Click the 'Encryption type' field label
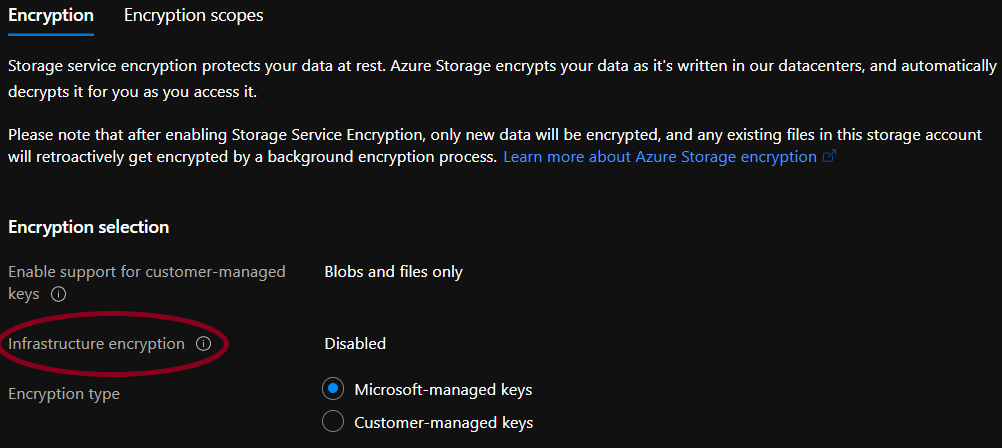Image resolution: width=1002 pixels, height=448 pixels. (64, 394)
